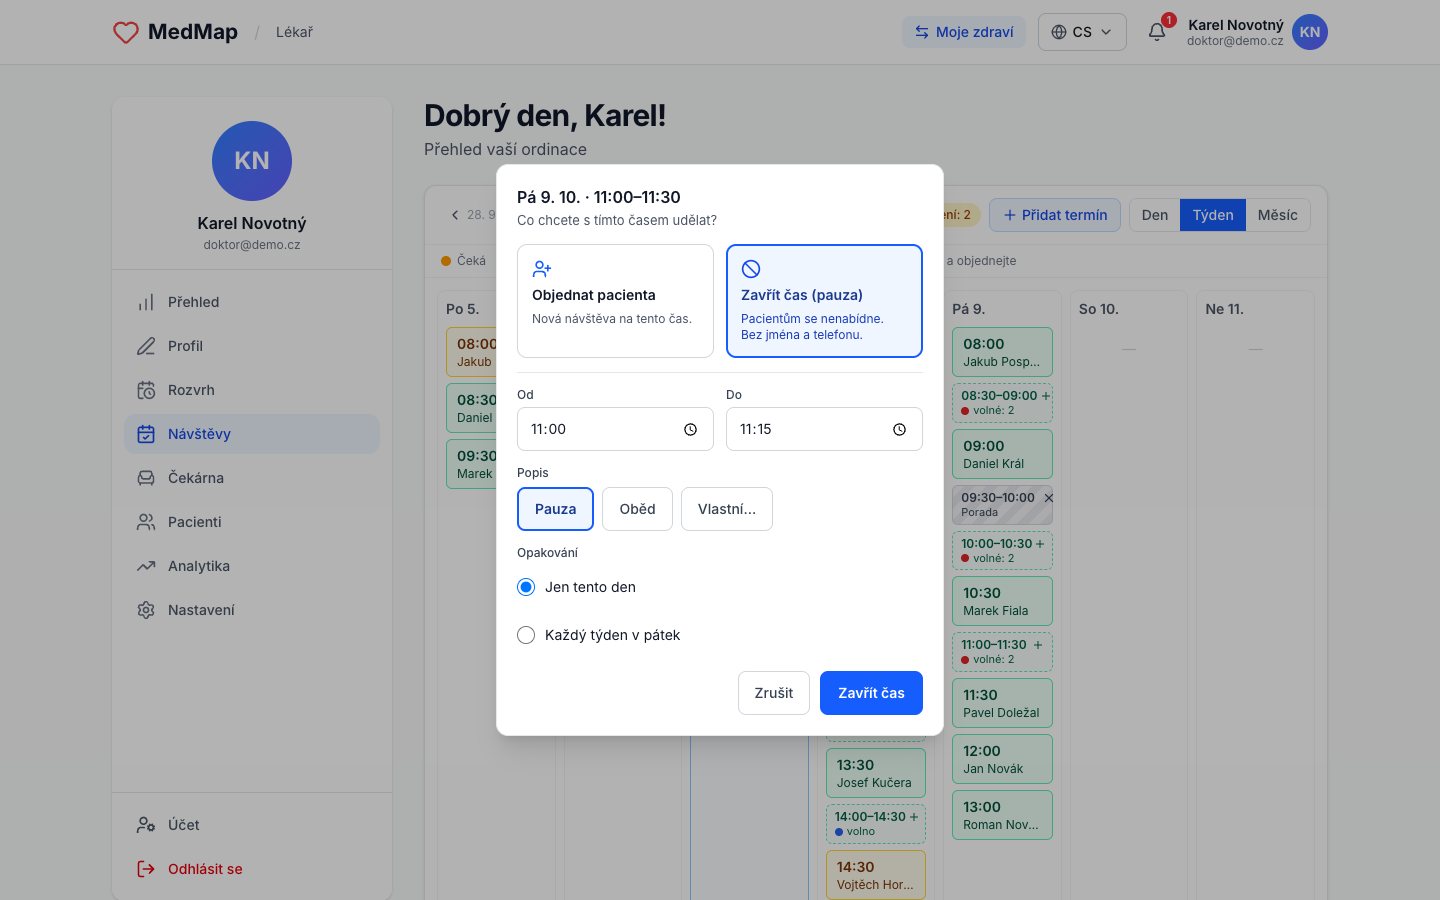This screenshot has height=900, width=1440.
Task: Open the 10:30 Marek Fiala appointment
Action: (1002, 601)
